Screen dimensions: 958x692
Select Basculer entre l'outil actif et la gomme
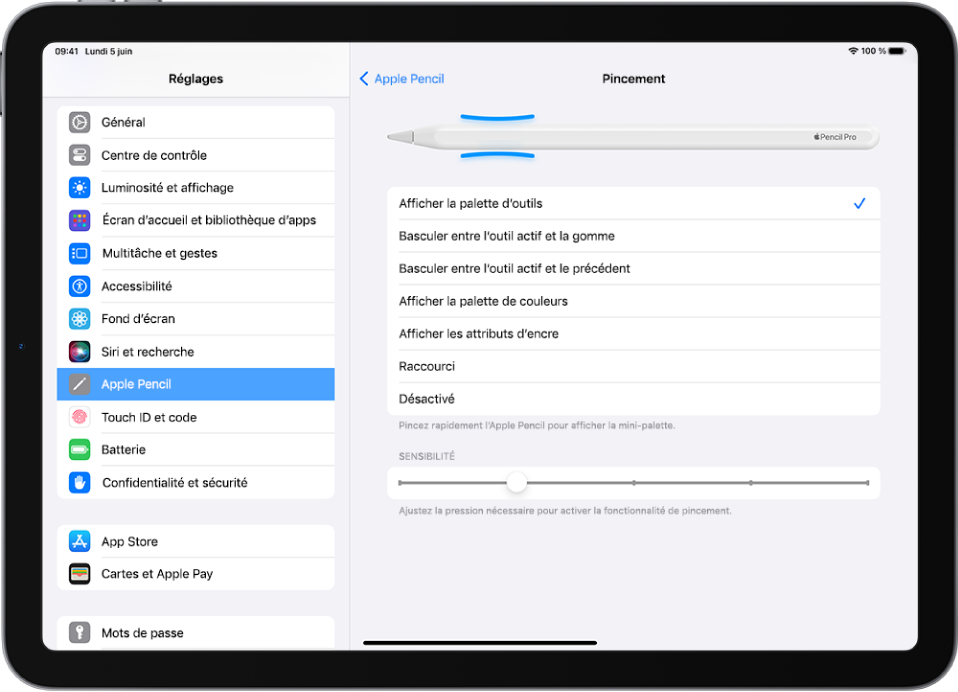pos(634,236)
